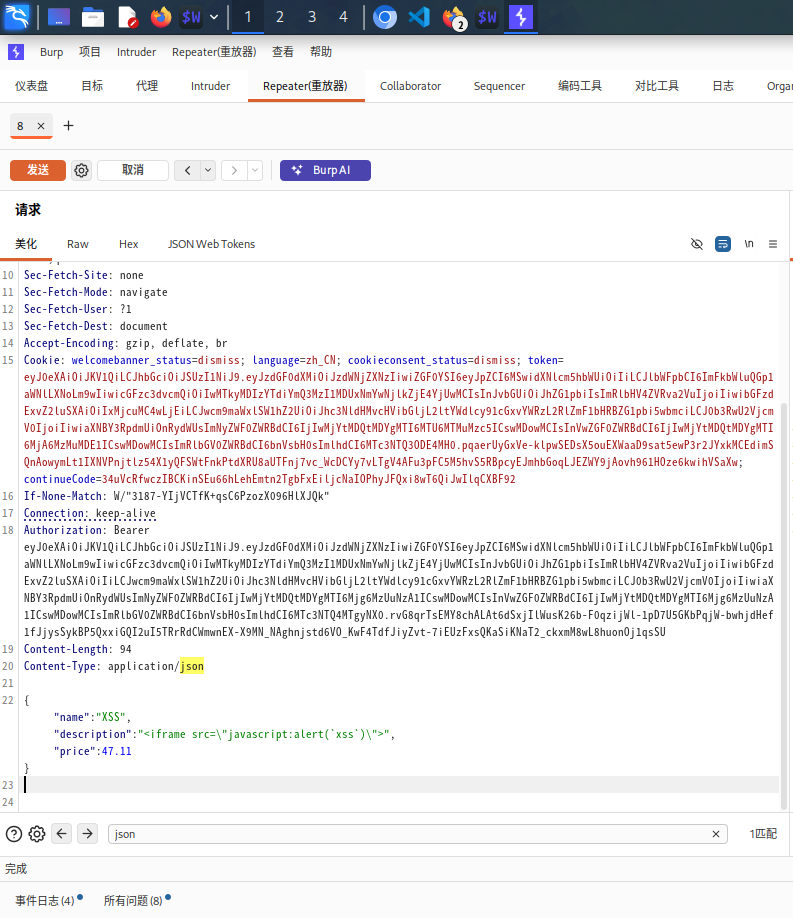Switch to workspace 4
This screenshot has width=793, height=918.
(343, 17)
